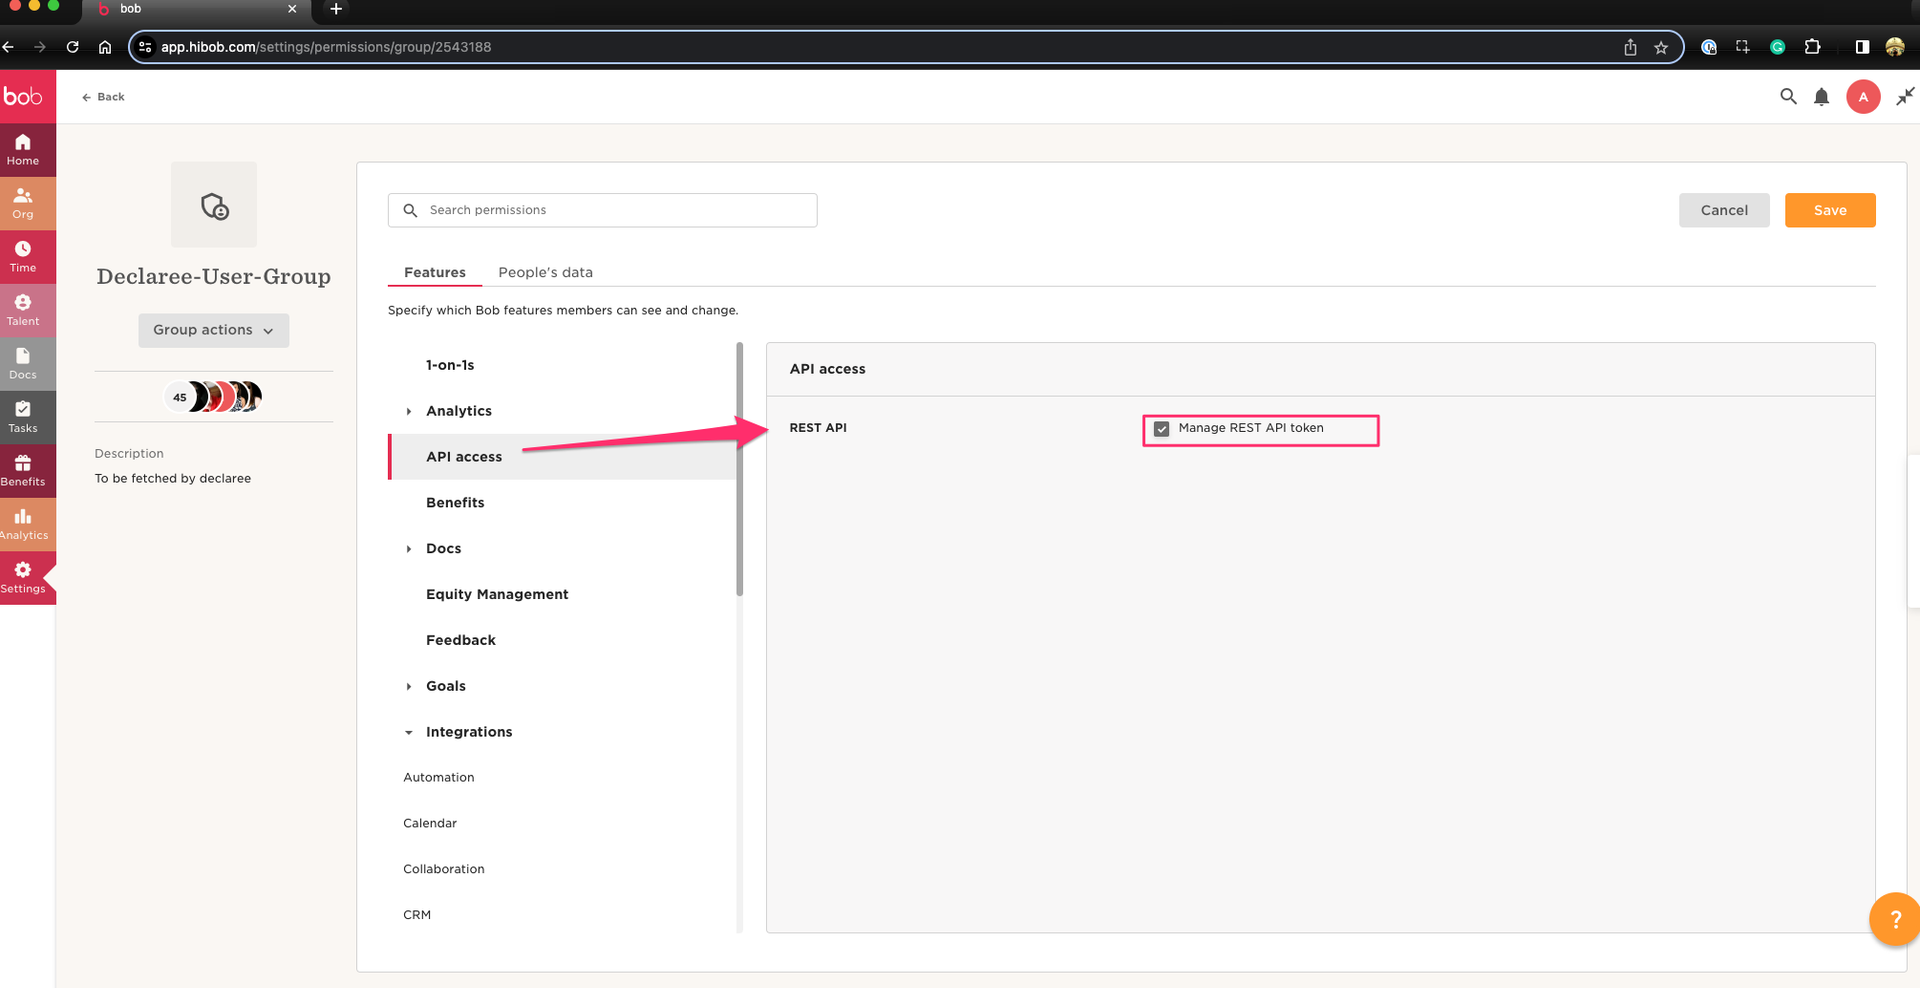The height and width of the screenshot is (988, 1920).
Task: Open Docs from the left sidebar
Action: pos(23,363)
